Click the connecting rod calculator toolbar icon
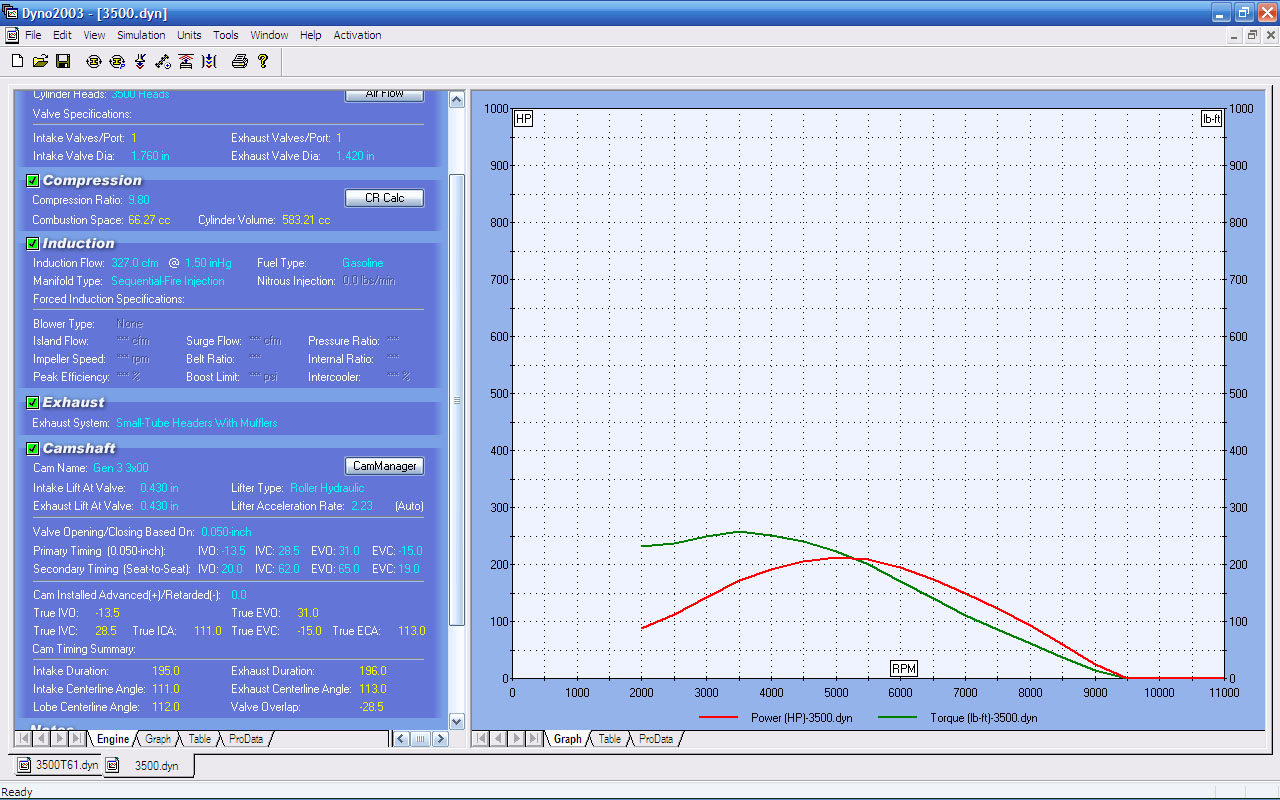Viewport: 1280px width, 800px height. tap(163, 62)
